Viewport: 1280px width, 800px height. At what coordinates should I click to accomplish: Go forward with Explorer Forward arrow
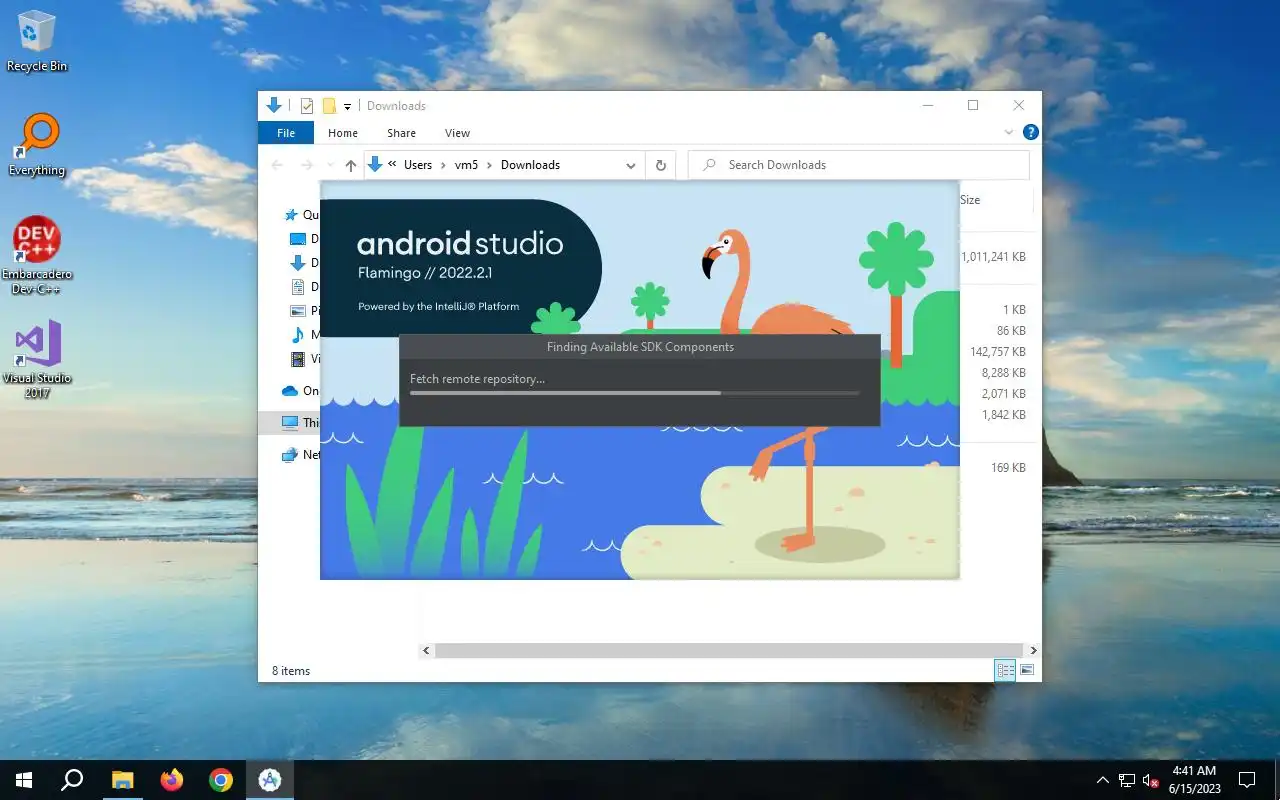click(307, 165)
